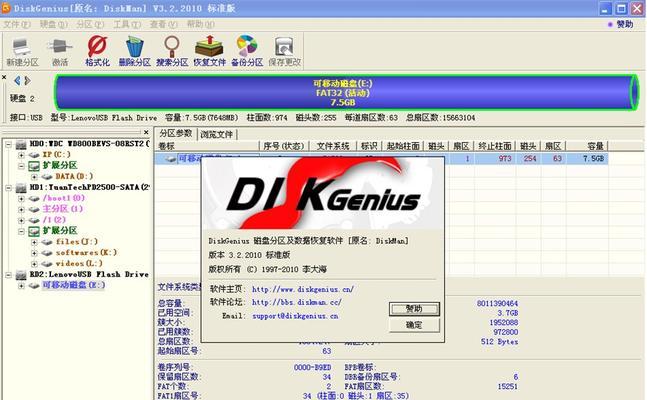Image resolution: width=647 pixels, height=400 pixels.
Task: Expand the /boot1(0) partition node
Action: coord(21,199)
